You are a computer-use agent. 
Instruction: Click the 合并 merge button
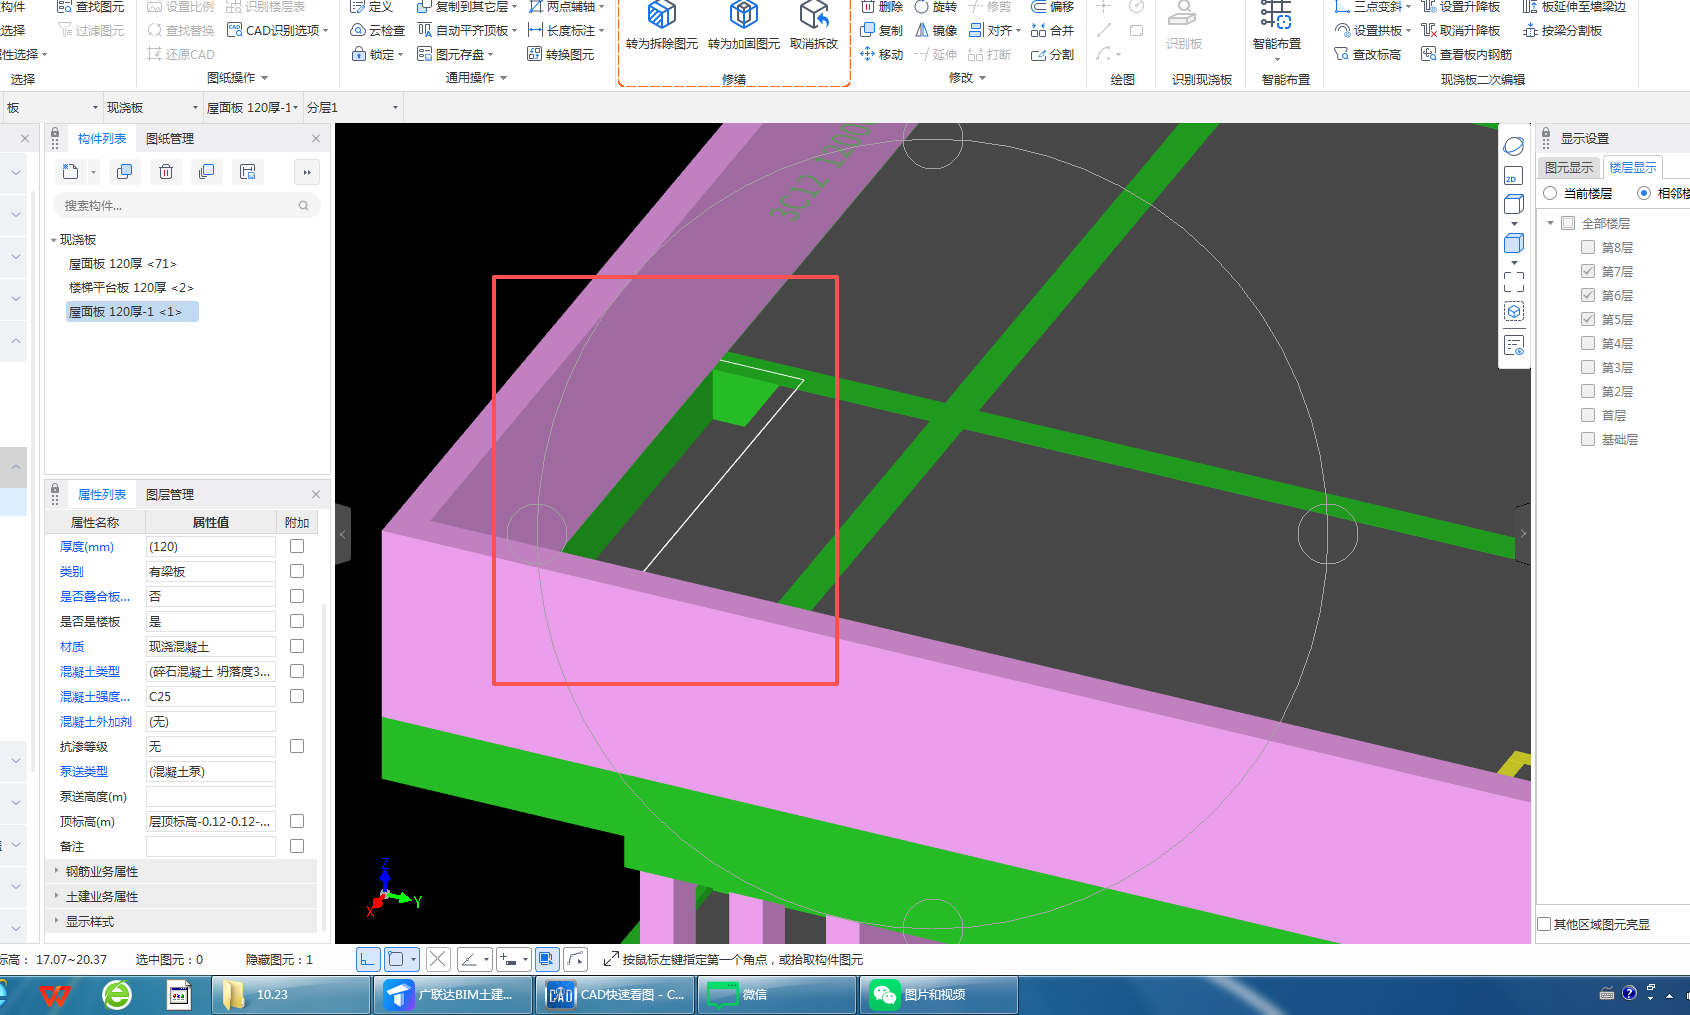[1052, 31]
